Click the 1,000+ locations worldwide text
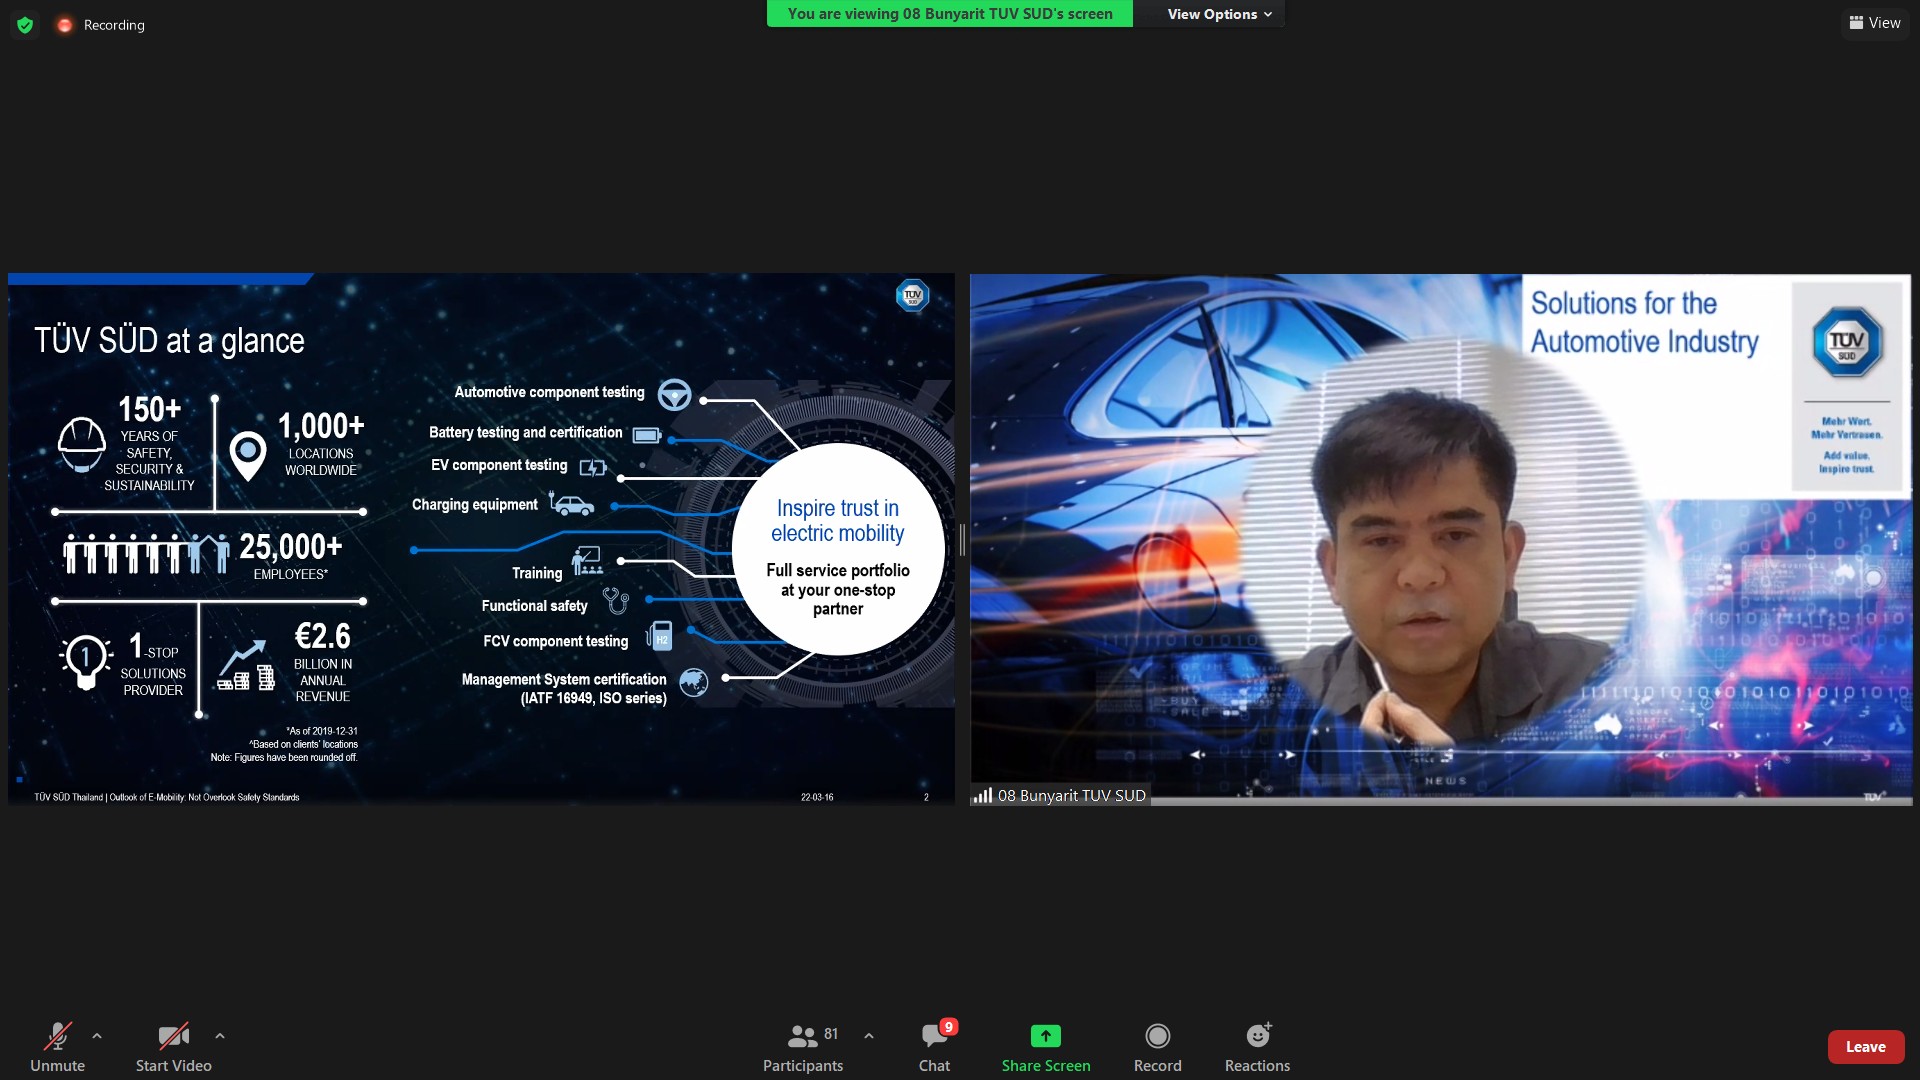1920x1080 pixels. 321,443
